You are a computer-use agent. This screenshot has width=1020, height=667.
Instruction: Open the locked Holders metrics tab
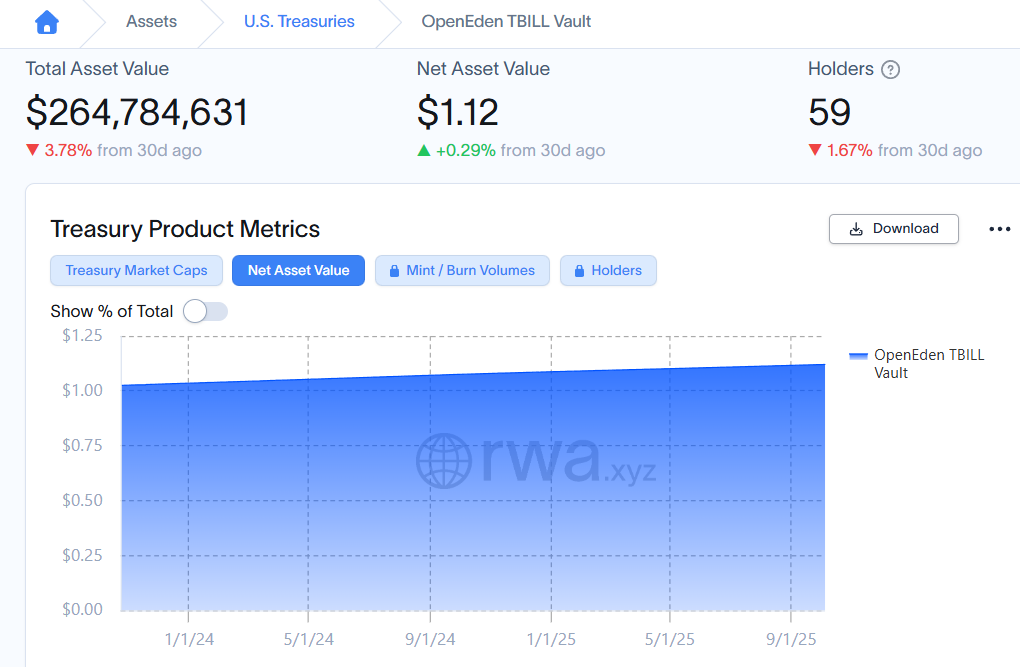point(608,270)
